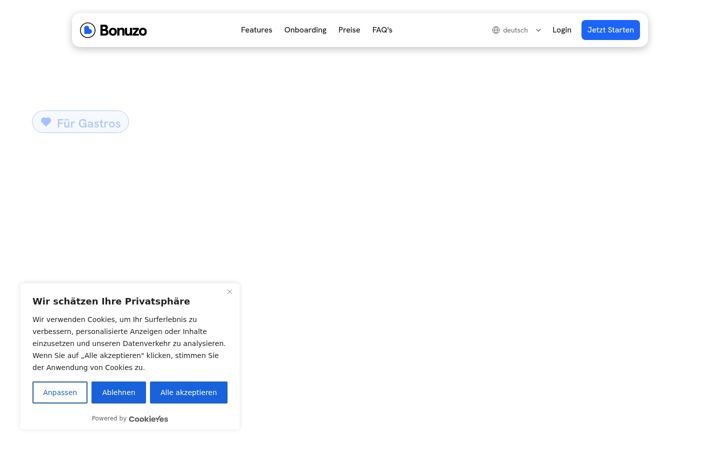Click the Jetzt Starten button
The width and height of the screenshot is (720, 450).
(610, 30)
